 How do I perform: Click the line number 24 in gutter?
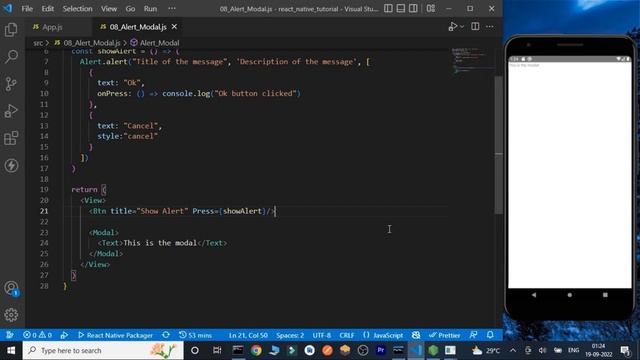[44, 243]
